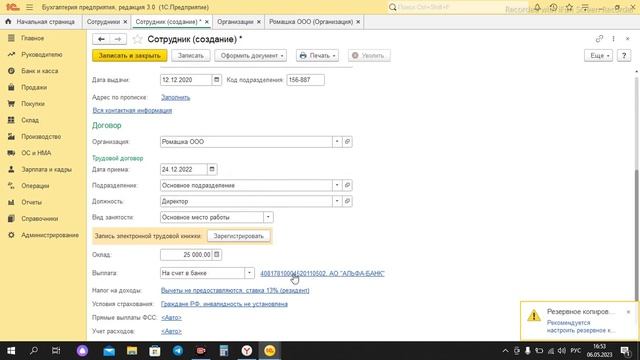Open calendar for Дата приема field
The width and height of the screenshot is (640, 360).
pyautogui.click(x=212, y=169)
